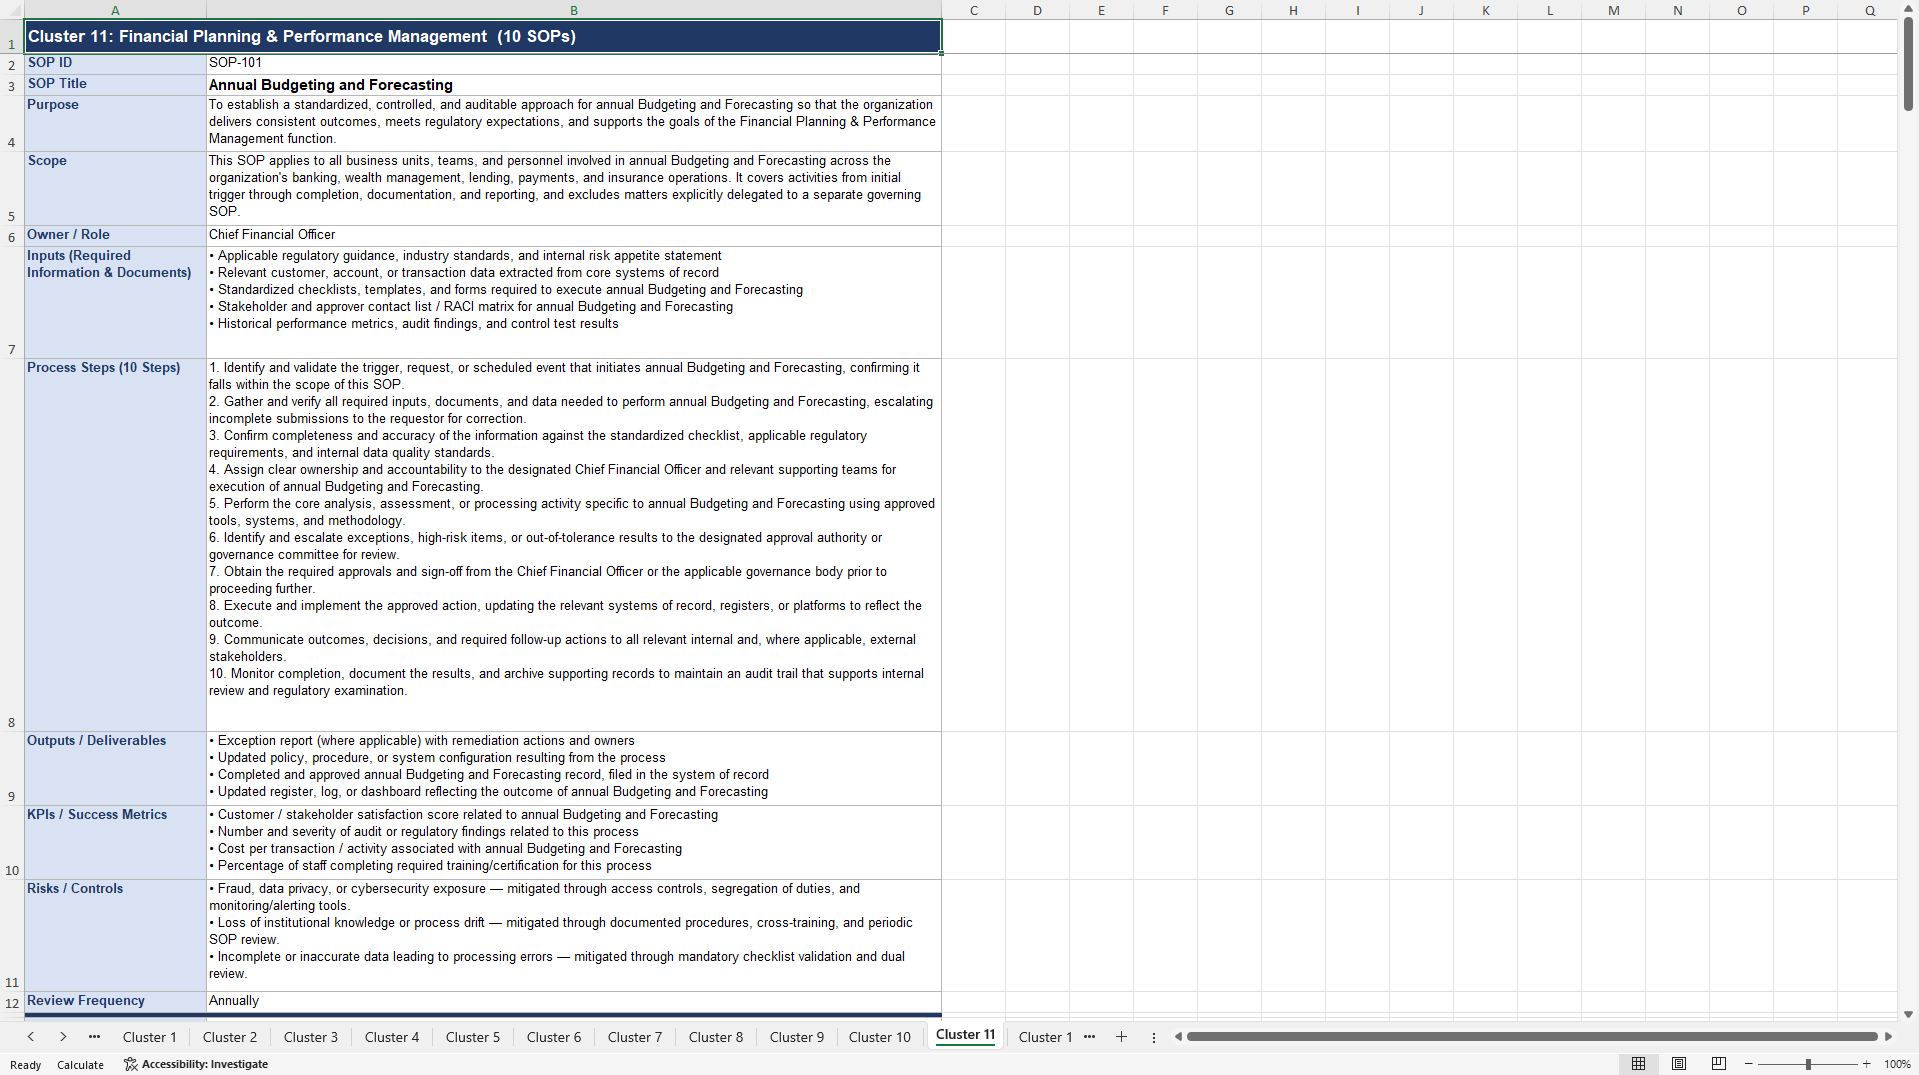Click vertical scrollbar down arrow

pyautogui.click(x=1908, y=1014)
